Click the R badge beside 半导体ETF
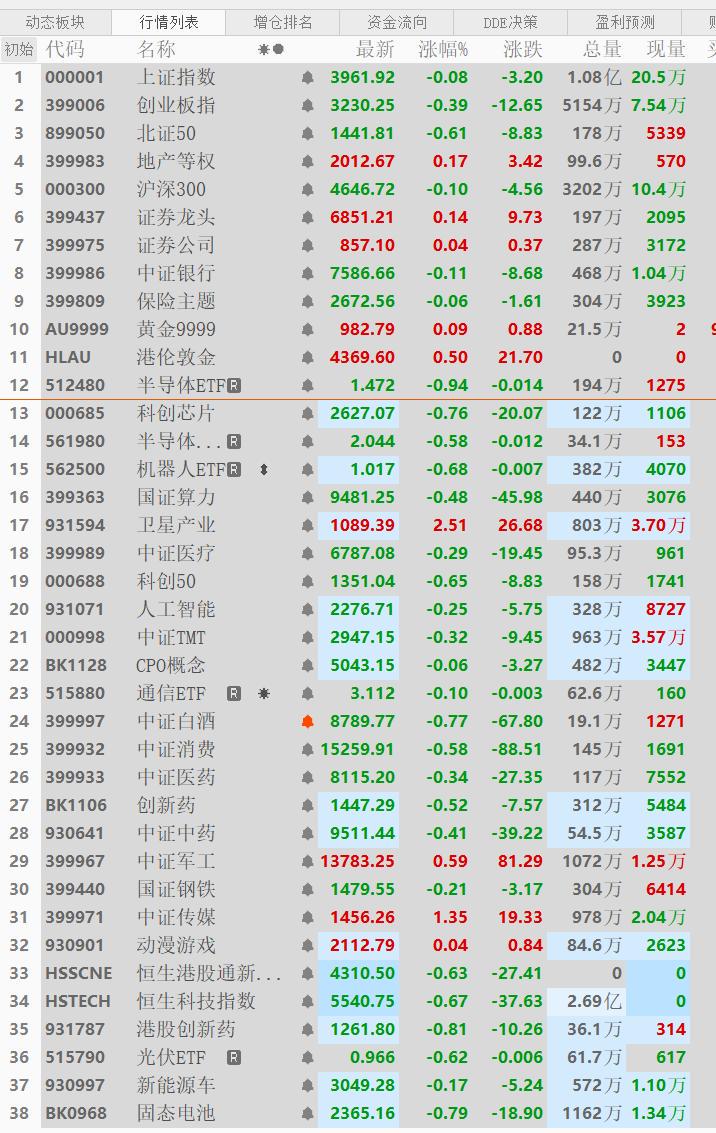 pyautogui.click(x=234, y=385)
